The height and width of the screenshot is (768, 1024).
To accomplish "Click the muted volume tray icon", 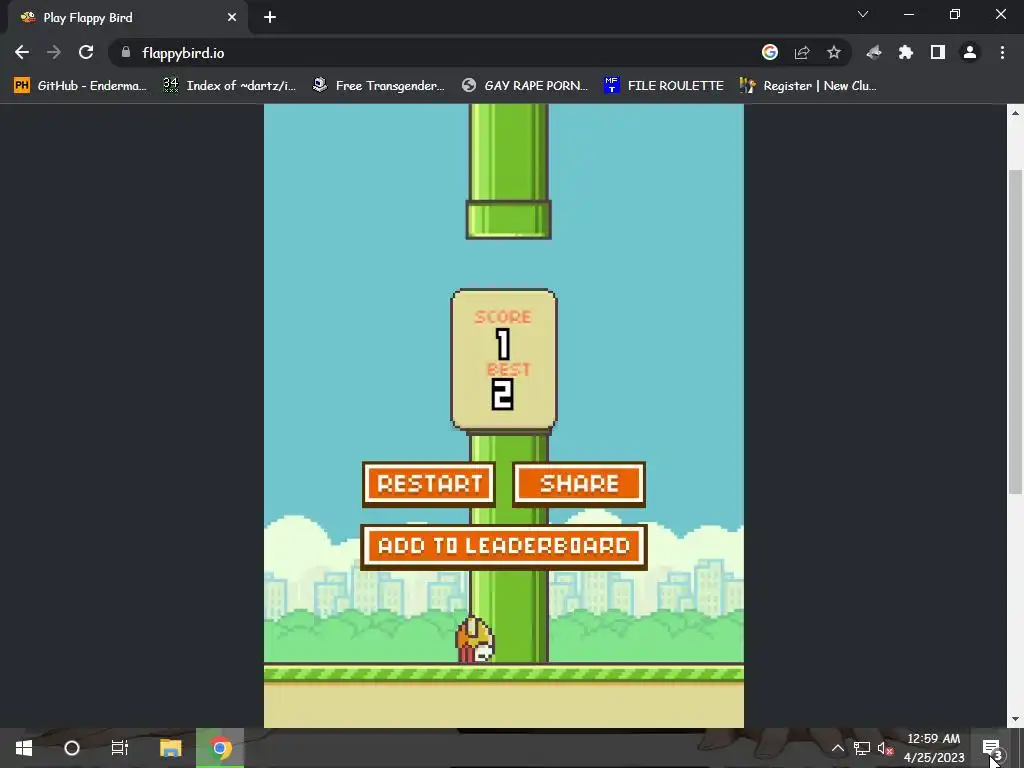I will (886, 748).
